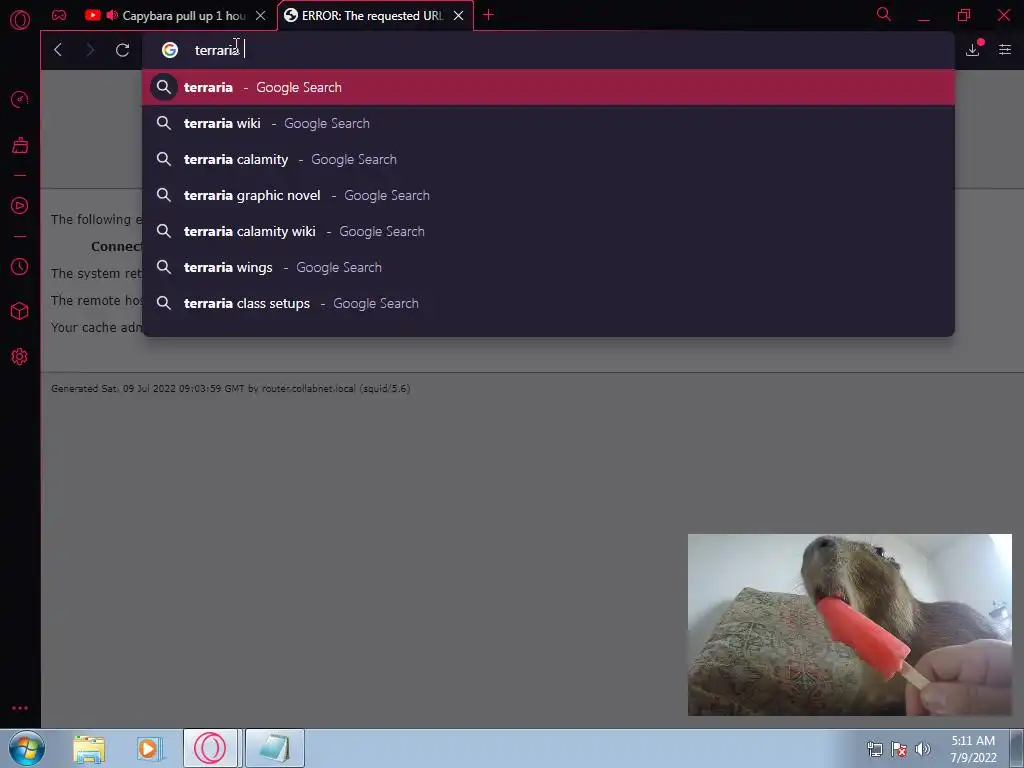
Task: Open the Easy Setup sliders icon
Action: pos(1004,50)
